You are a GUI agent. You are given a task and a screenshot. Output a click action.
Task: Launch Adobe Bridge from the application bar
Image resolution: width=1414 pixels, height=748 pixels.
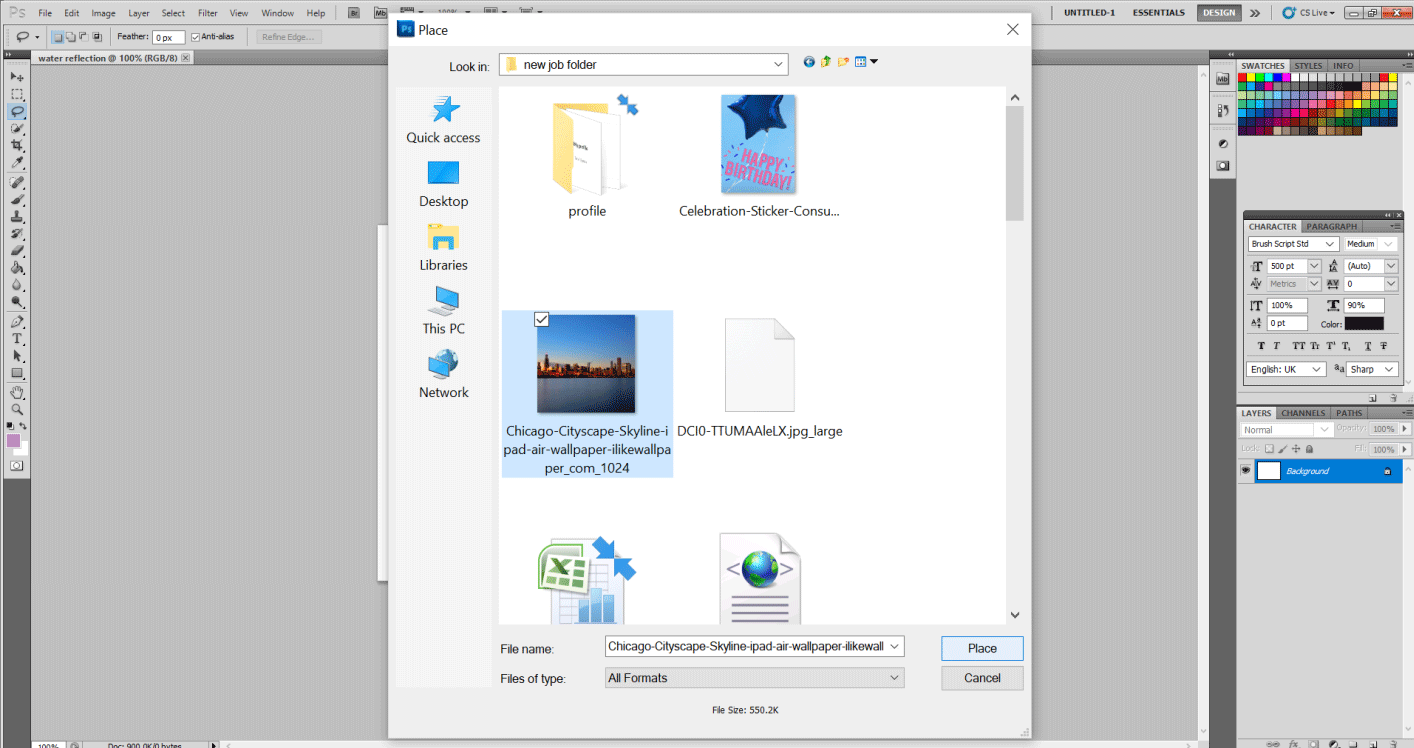point(355,13)
